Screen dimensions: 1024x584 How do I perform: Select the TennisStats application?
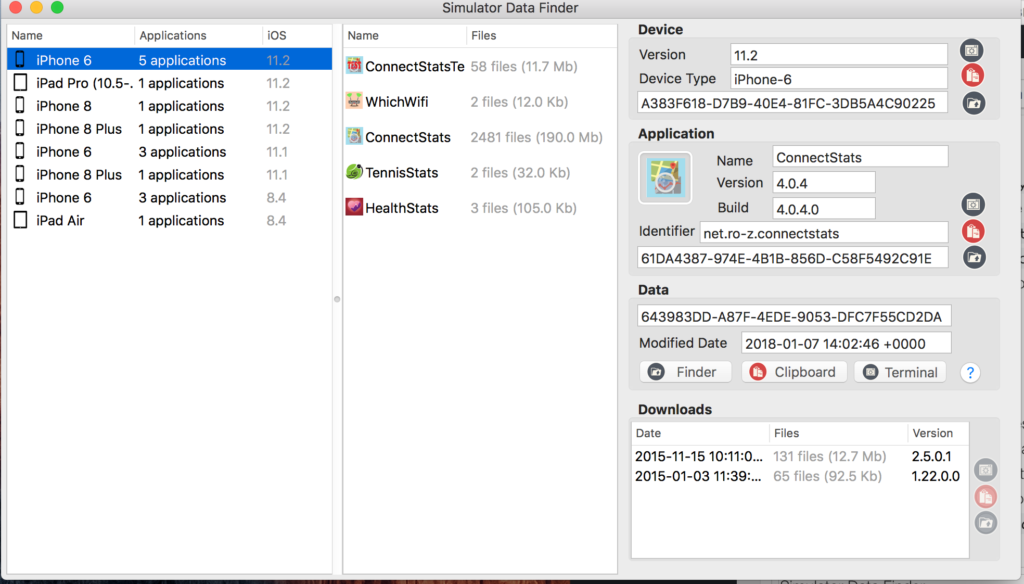[401, 173]
